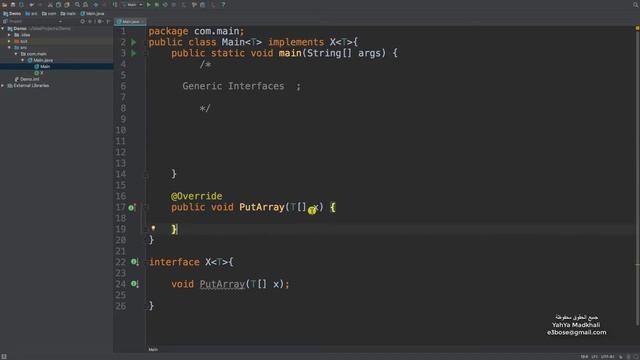640x360 pixels.
Task: Click the Save All toolbar icon
Action: (x=13, y=5)
